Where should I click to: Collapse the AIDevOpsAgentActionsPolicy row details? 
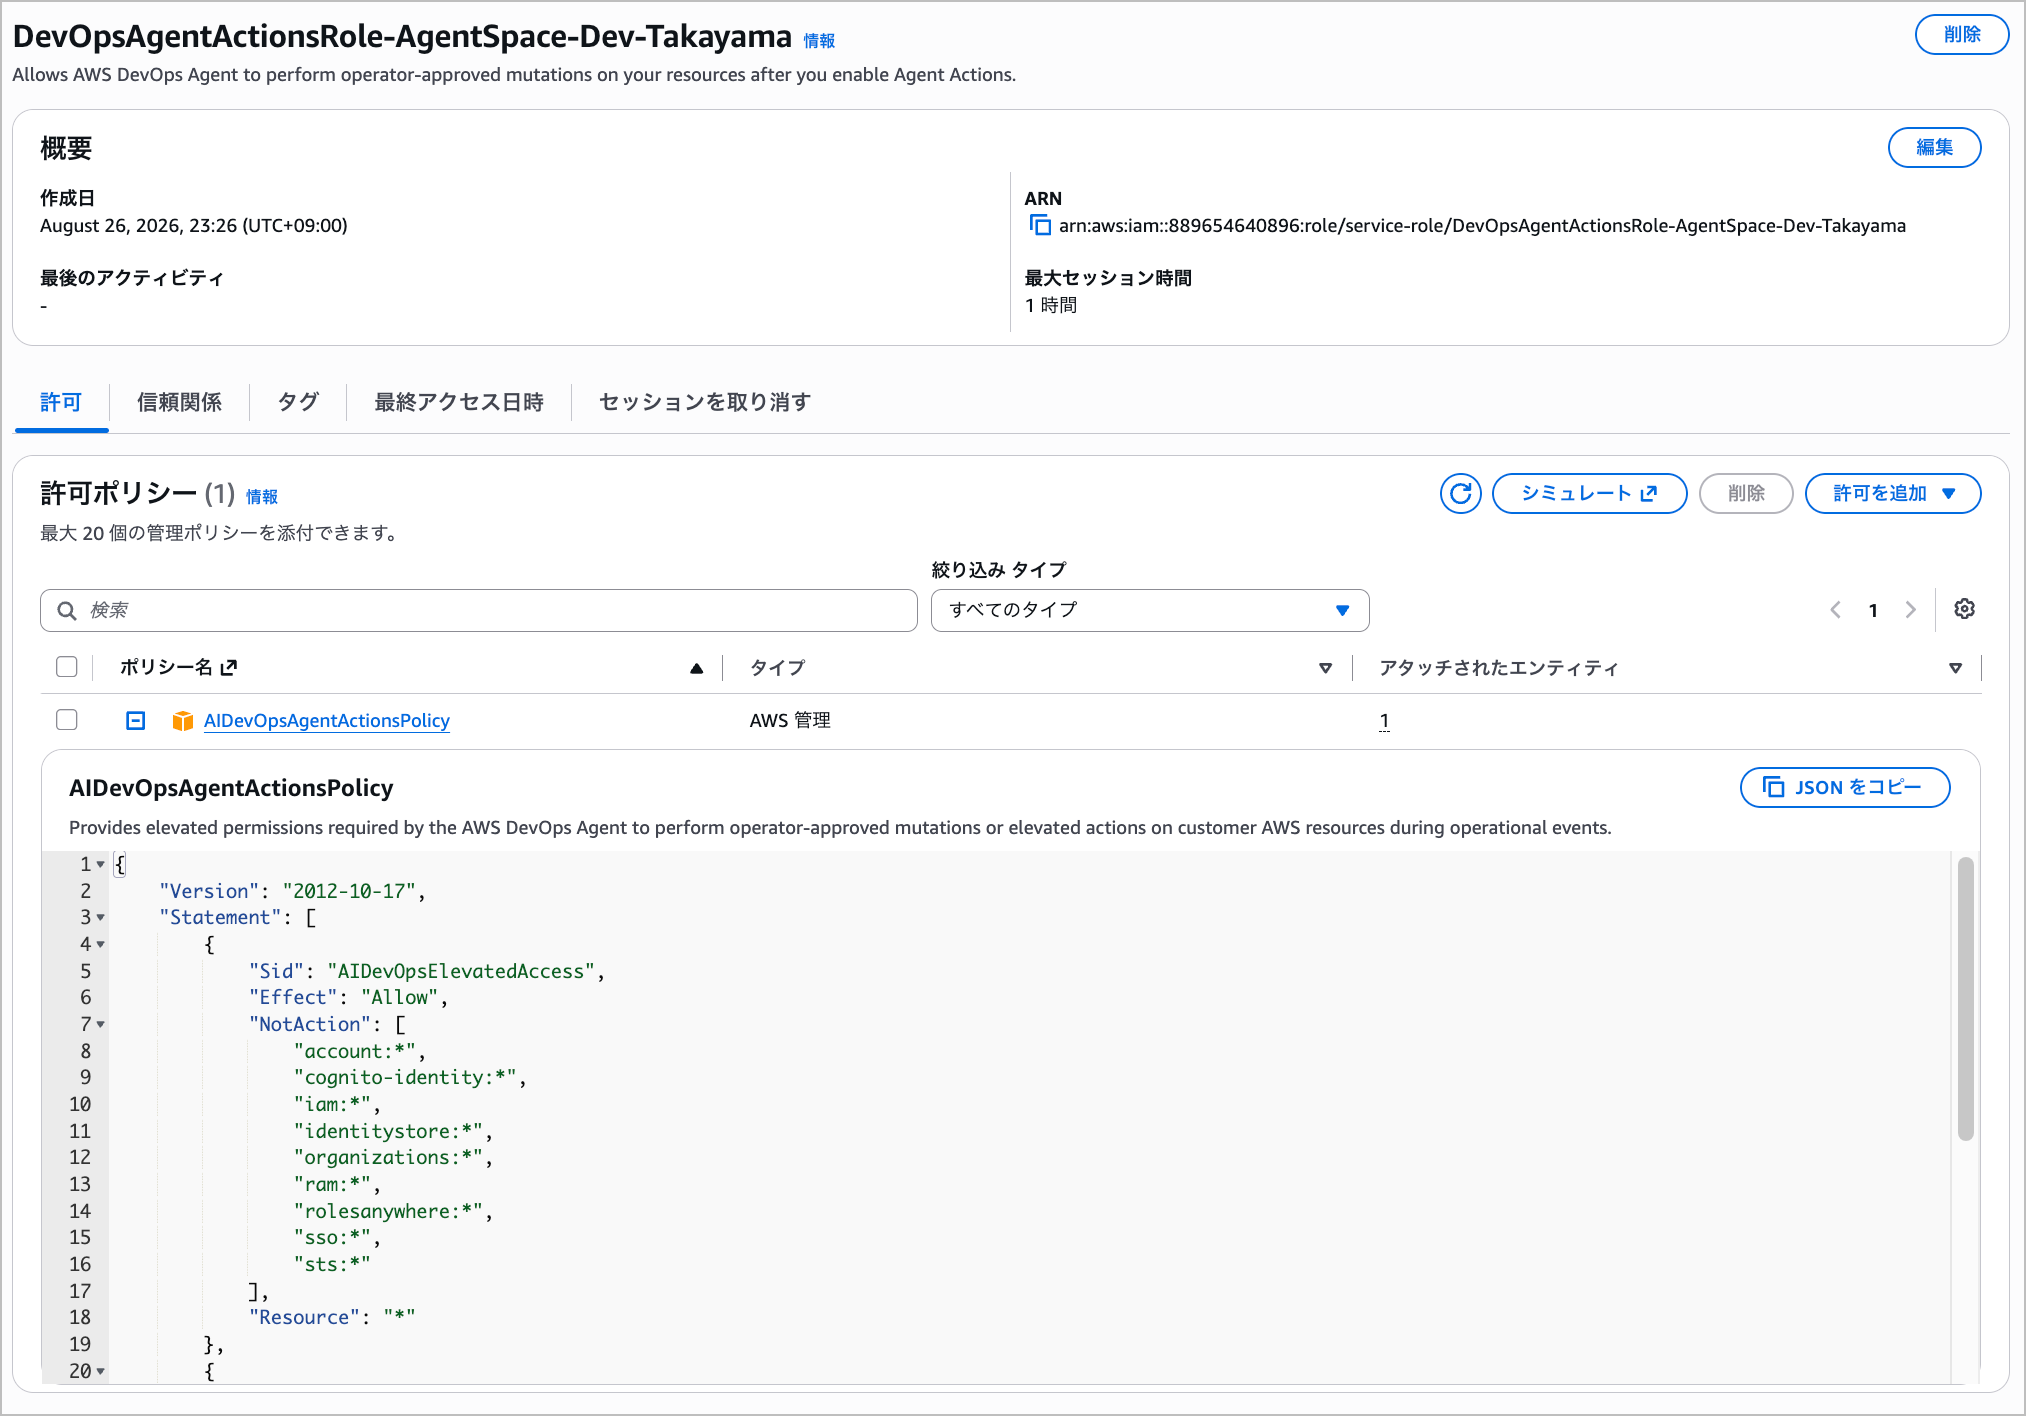[x=136, y=720]
